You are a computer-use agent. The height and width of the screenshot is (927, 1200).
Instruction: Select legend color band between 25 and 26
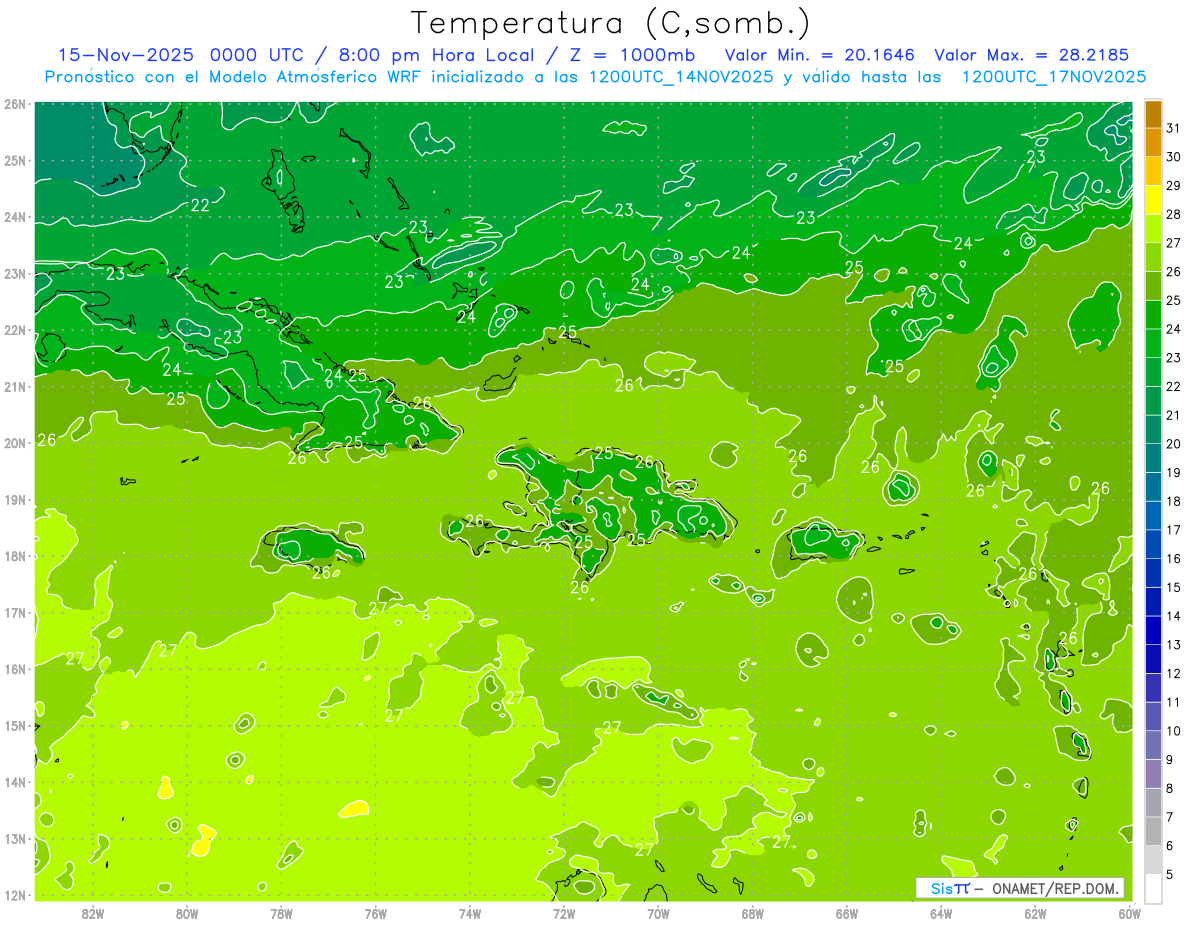pyautogui.click(x=1153, y=286)
